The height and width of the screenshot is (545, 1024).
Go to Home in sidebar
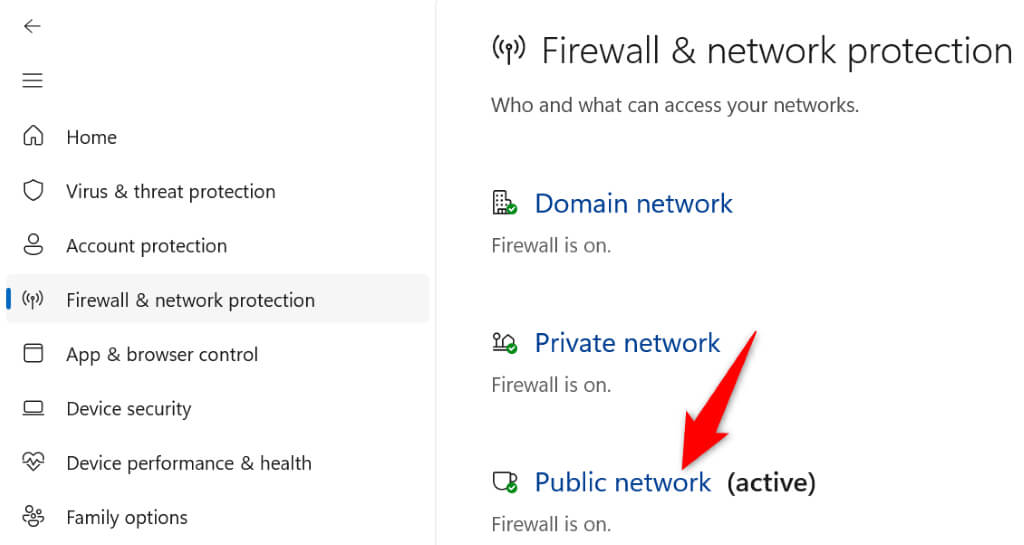pyautogui.click(x=91, y=137)
